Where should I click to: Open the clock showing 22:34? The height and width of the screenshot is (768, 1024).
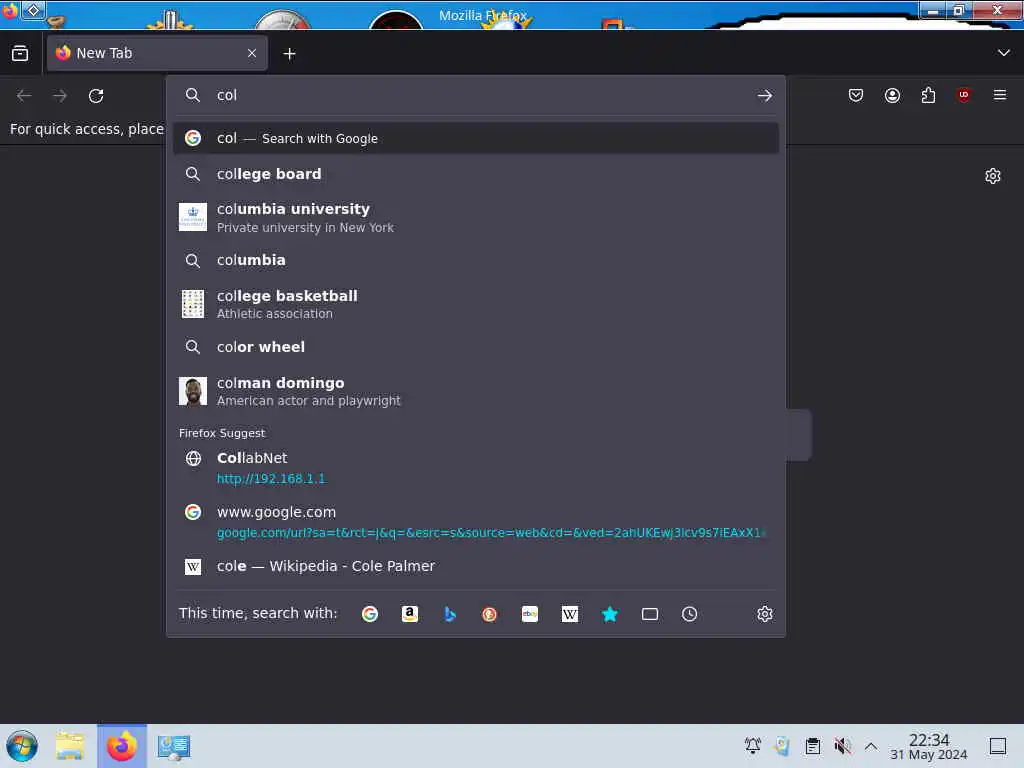point(929,746)
